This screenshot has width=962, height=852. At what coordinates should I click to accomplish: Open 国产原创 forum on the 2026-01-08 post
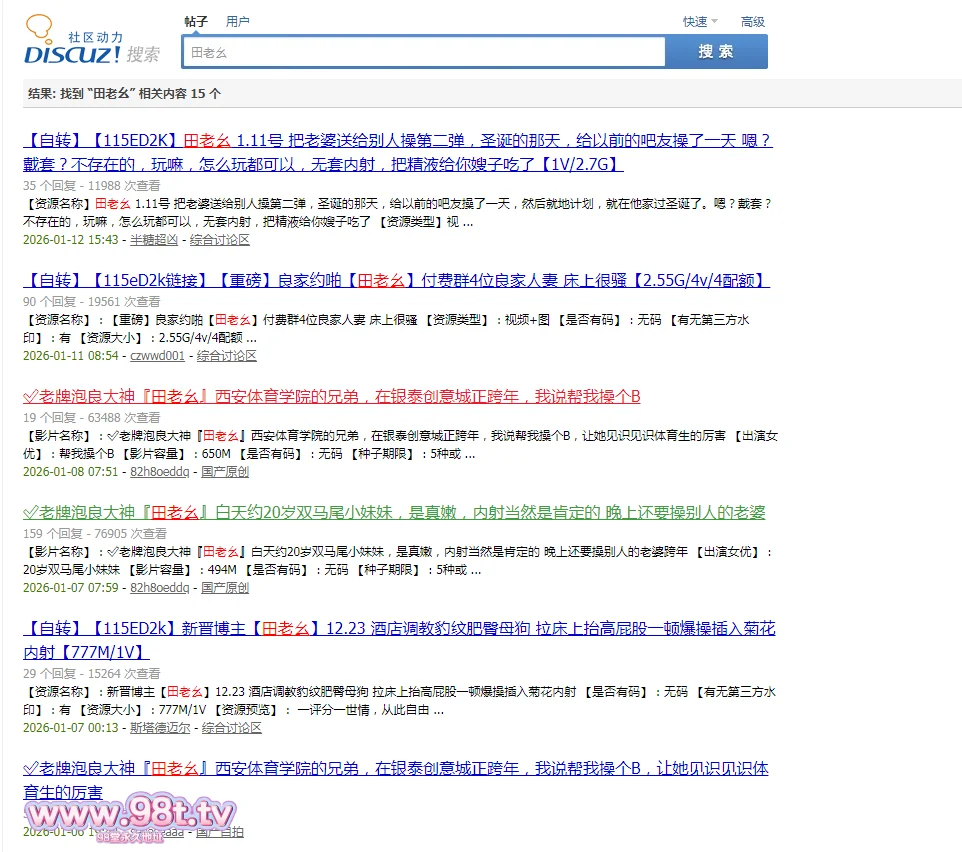pos(225,472)
